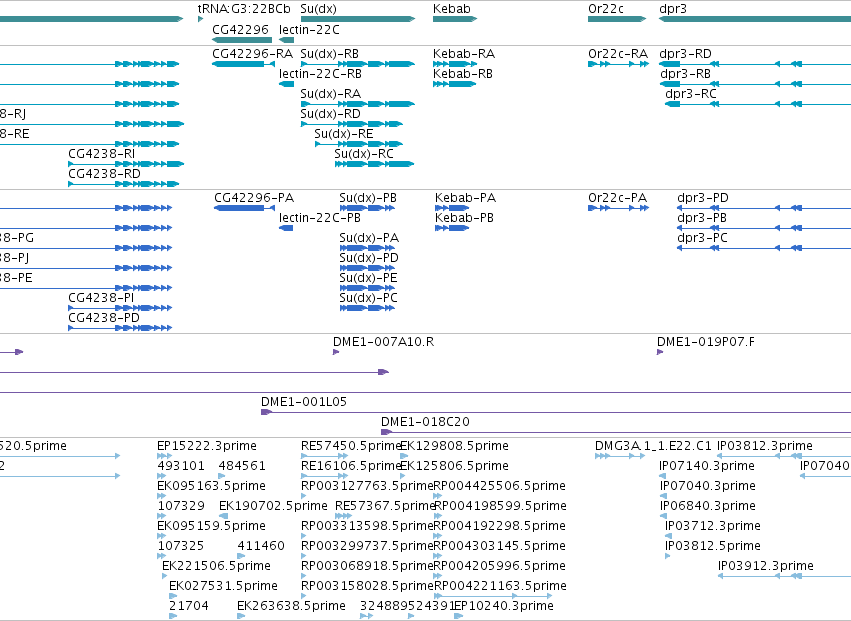Select clone DME1-001L05
Screen dimensions: 851x621
tap(556, 413)
